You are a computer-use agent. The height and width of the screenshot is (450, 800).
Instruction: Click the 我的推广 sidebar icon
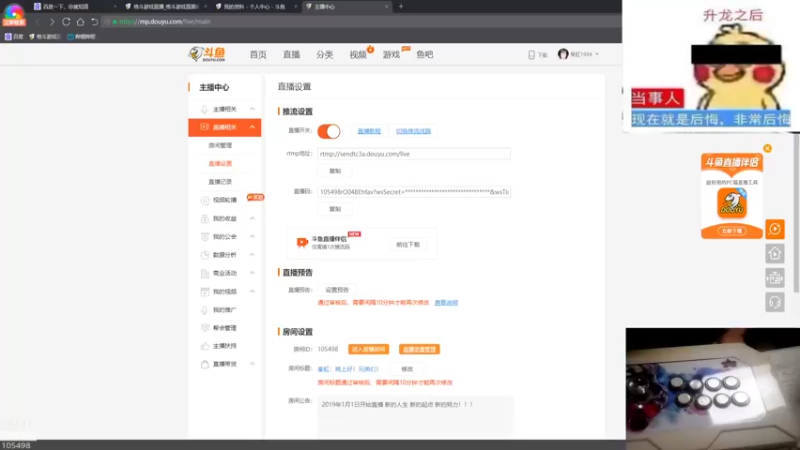205,310
